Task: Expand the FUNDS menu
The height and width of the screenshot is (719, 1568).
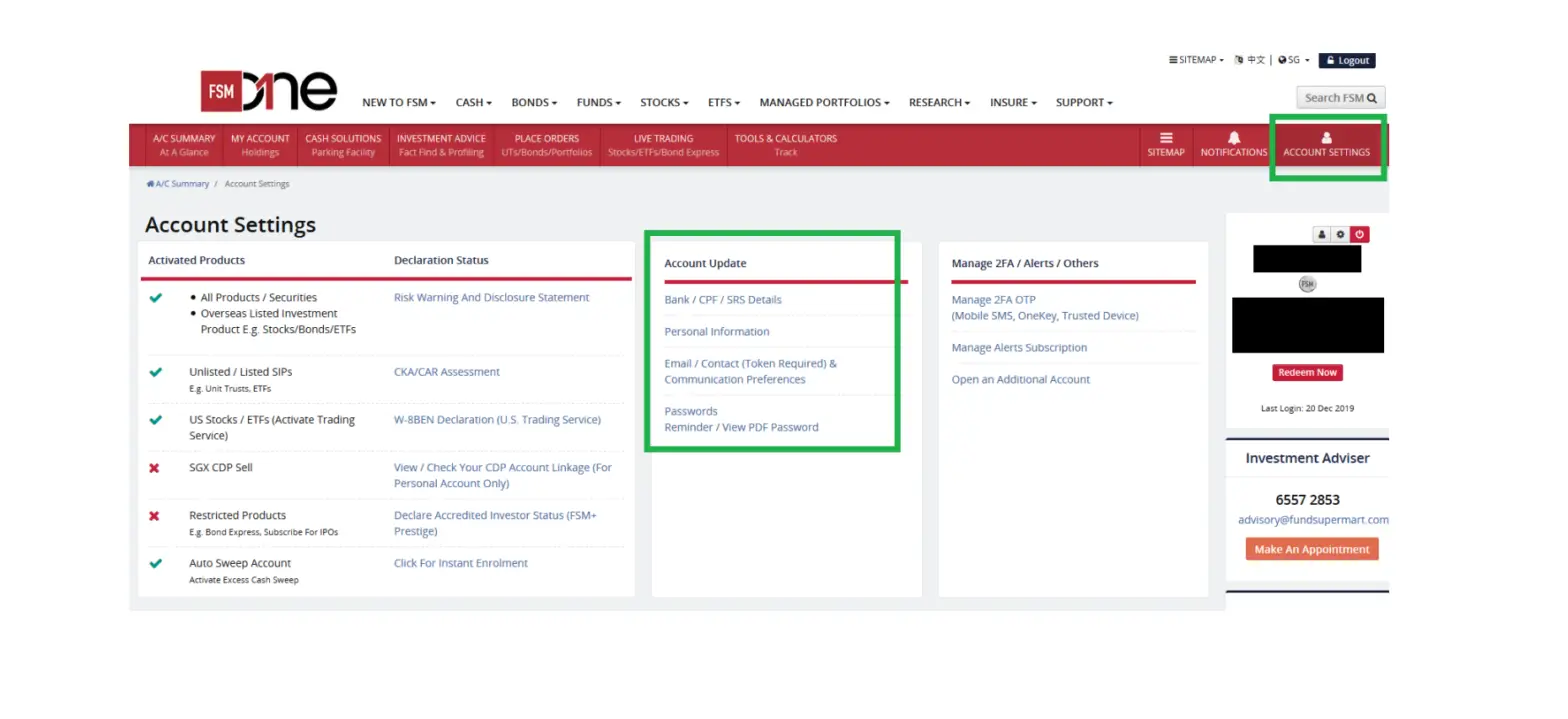Action: coord(599,102)
